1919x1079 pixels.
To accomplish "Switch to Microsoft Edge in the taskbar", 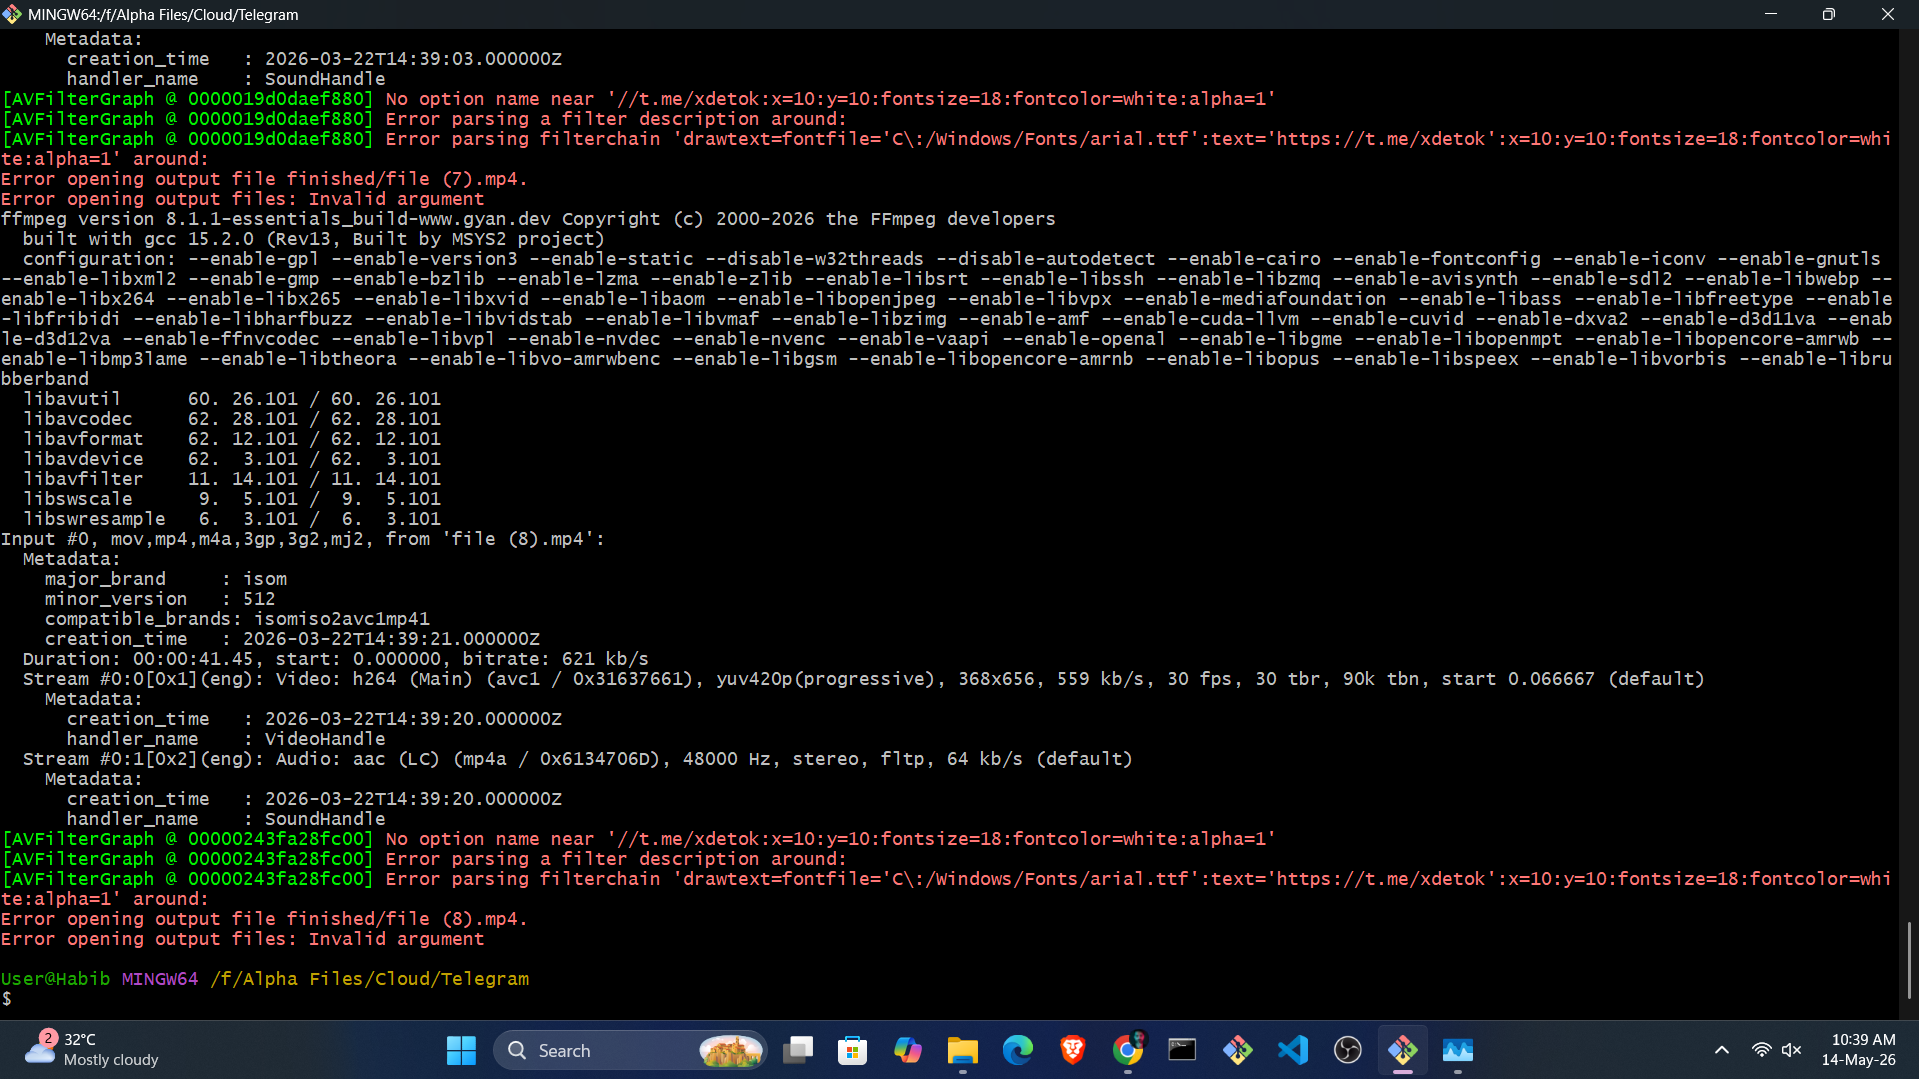I will [1018, 1050].
